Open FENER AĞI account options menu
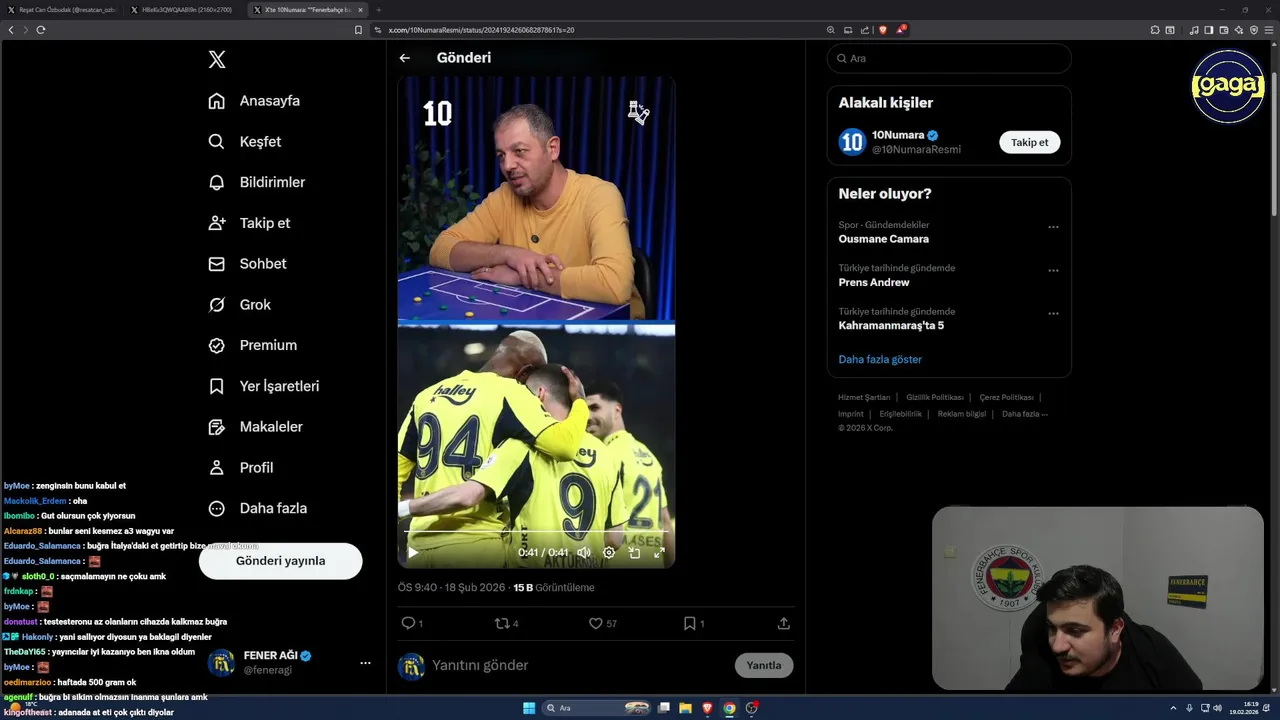The image size is (1280, 720). pyautogui.click(x=365, y=663)
